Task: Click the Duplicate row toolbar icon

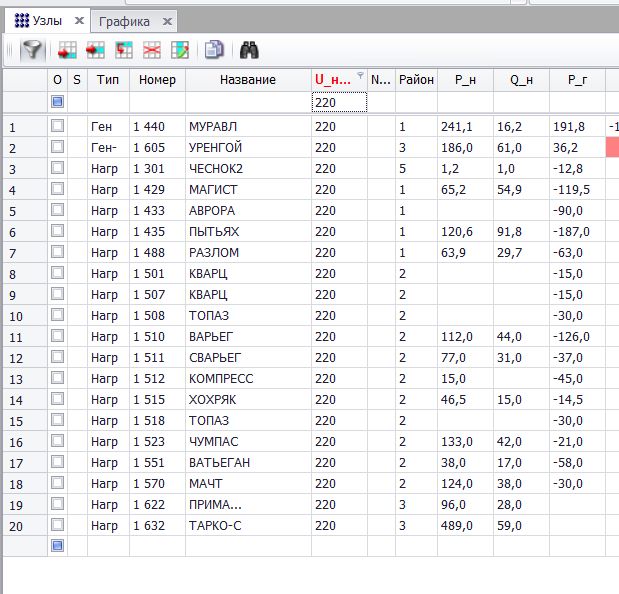Action: (x=124, y=49)
